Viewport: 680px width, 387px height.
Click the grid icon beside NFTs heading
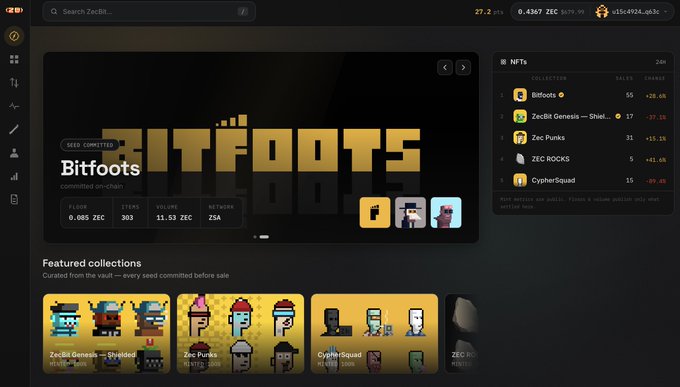tap(503, 62)
